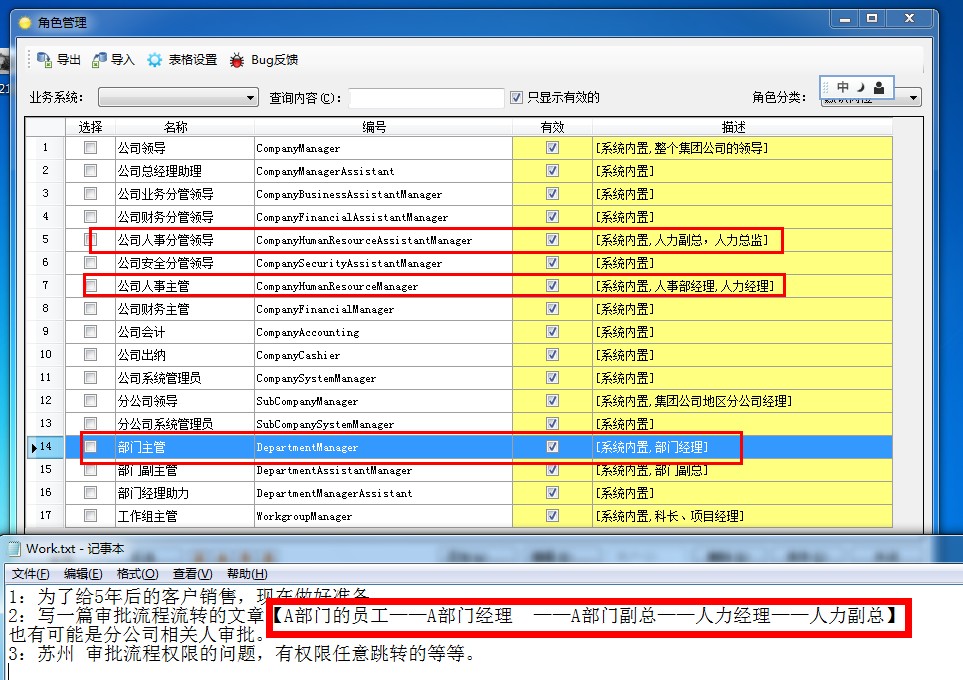Open Notepad 编辑(E) menu

(x=83, y=574)
